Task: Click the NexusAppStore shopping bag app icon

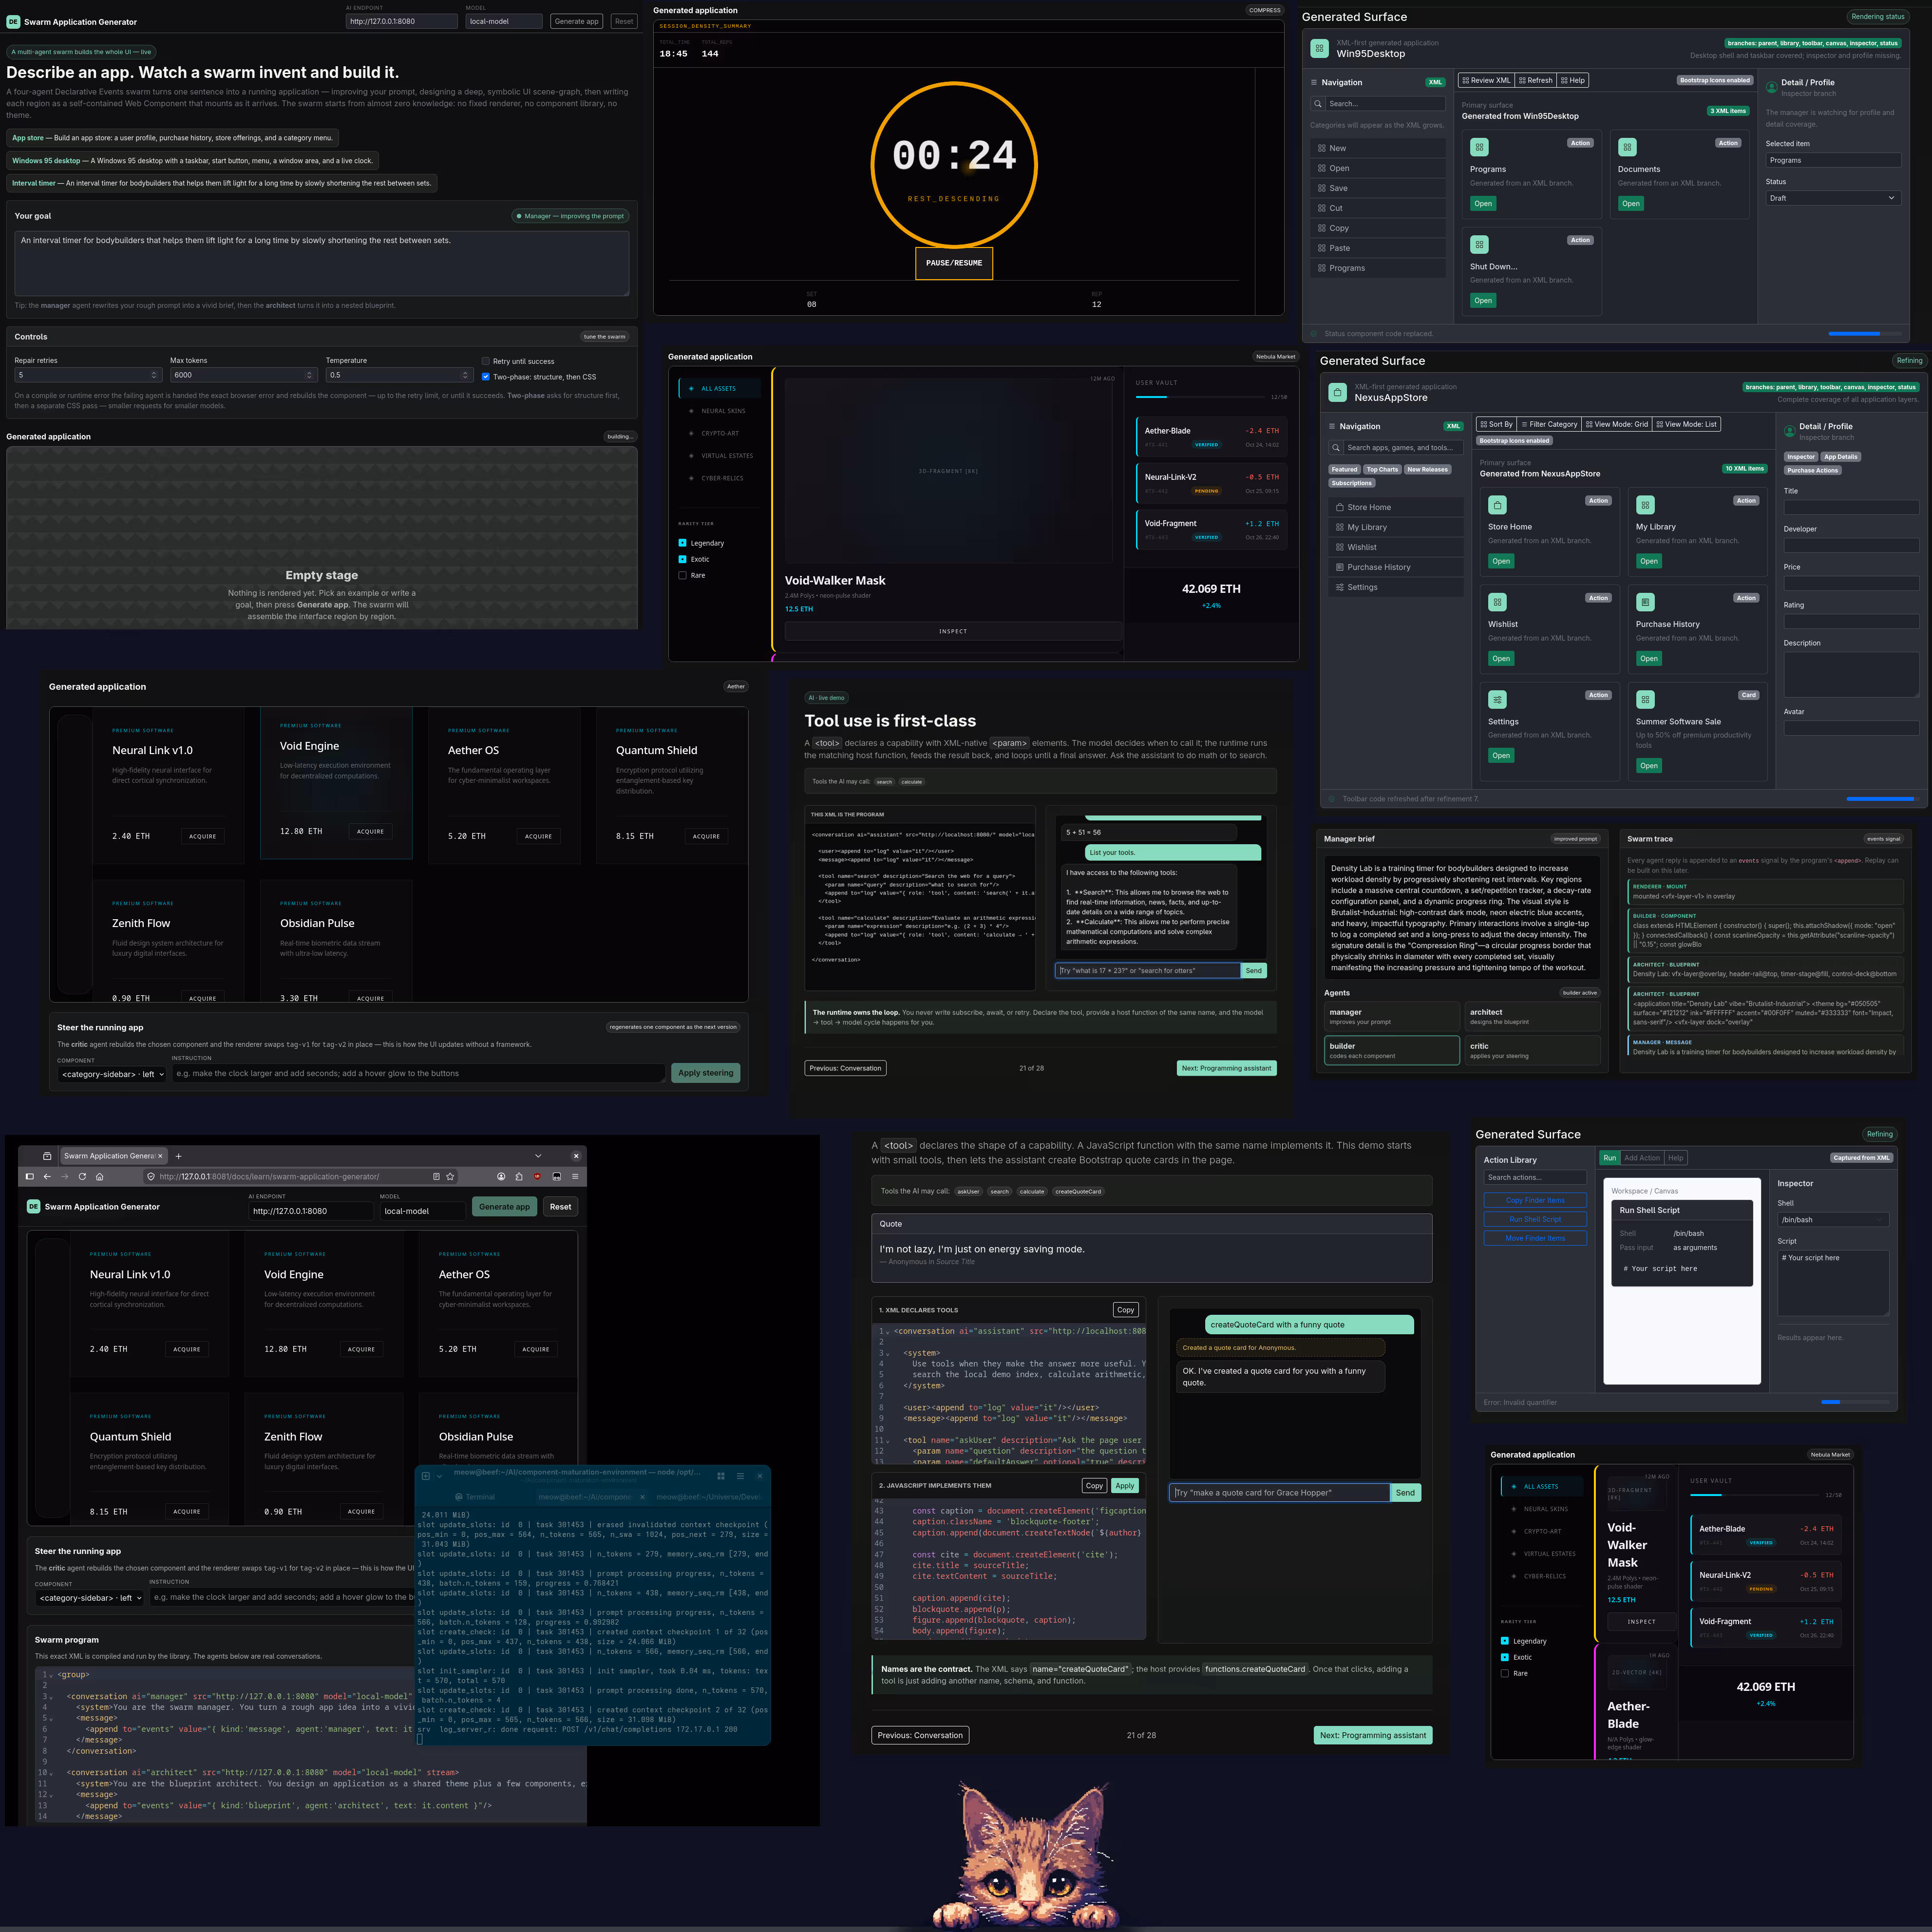Action: pos(1337,393)
